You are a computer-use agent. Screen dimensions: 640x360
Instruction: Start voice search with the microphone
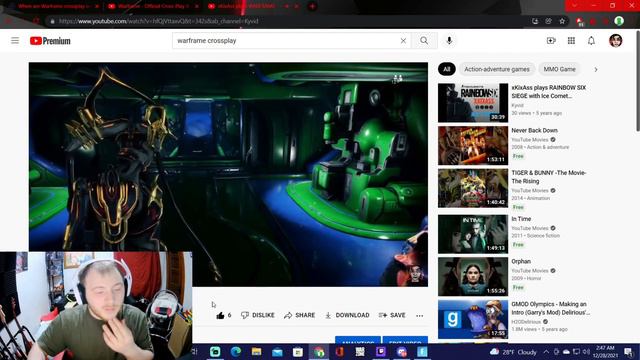tap(449, 40)
